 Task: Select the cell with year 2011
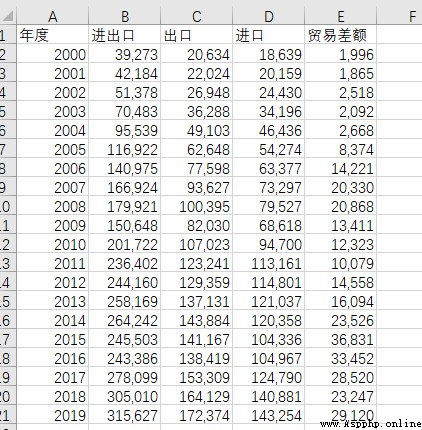tap(53, 263)
